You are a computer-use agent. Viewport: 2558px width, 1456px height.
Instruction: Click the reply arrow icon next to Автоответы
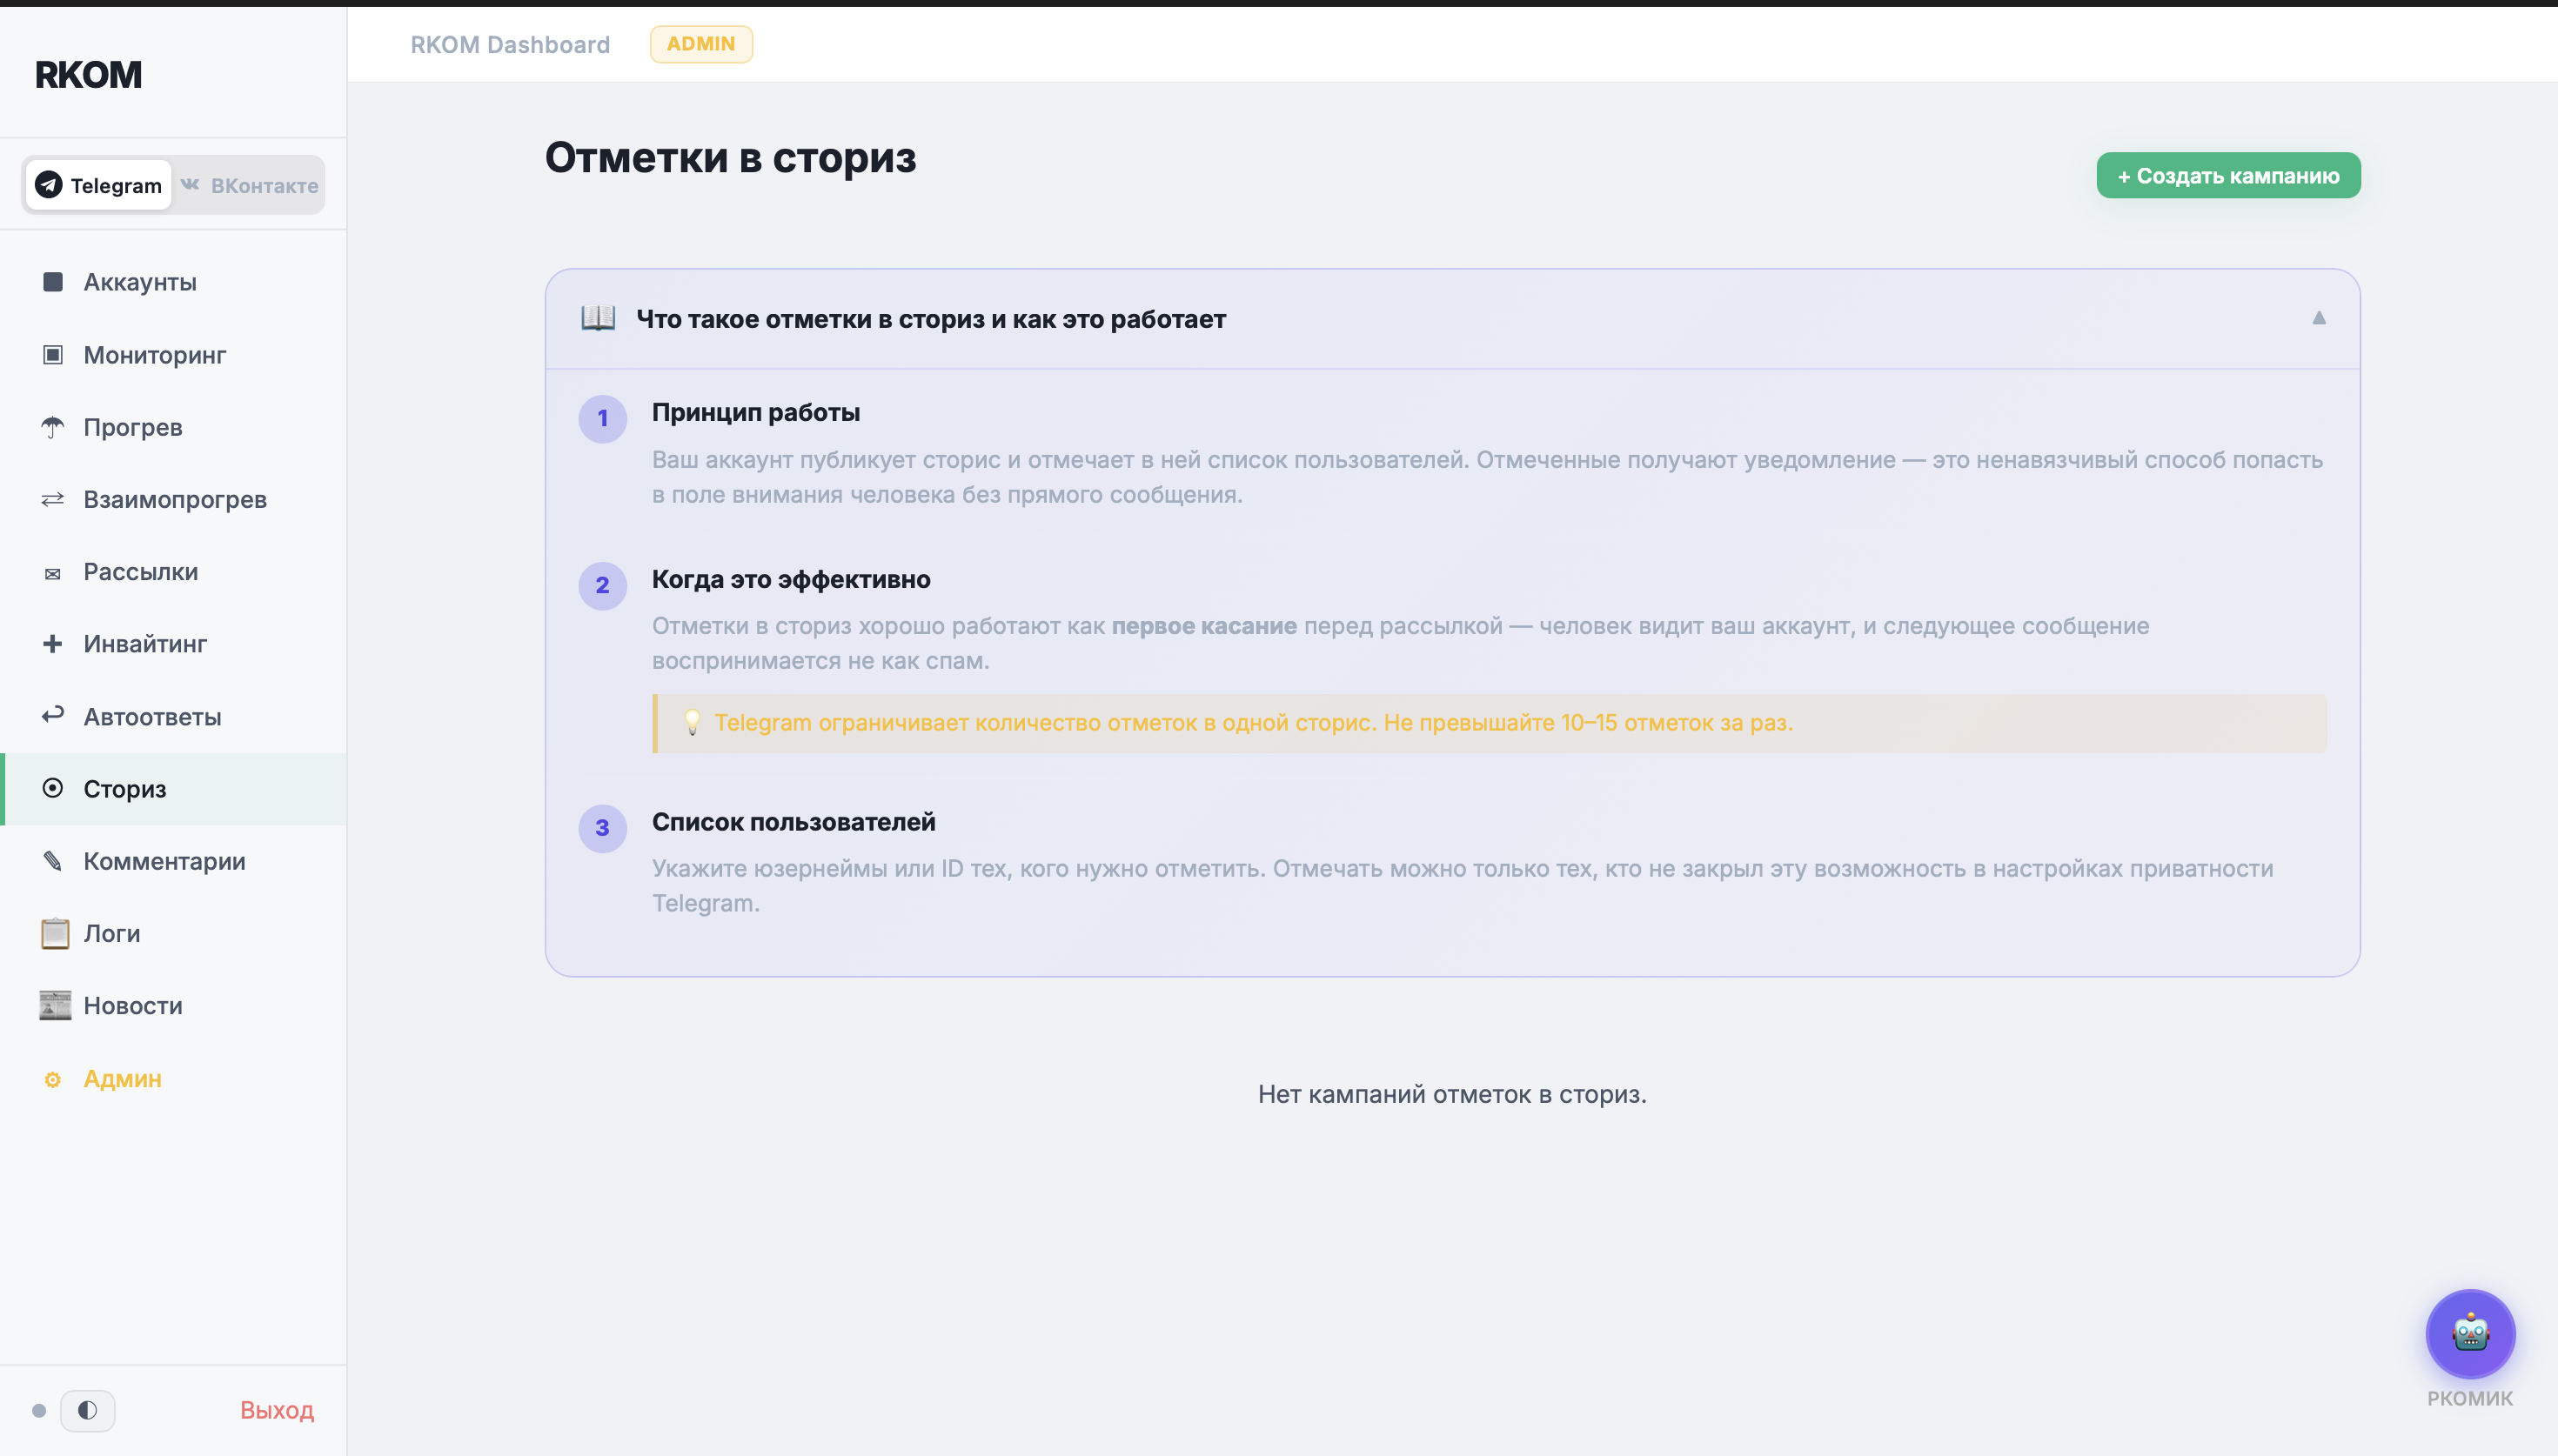coord(53,715)
